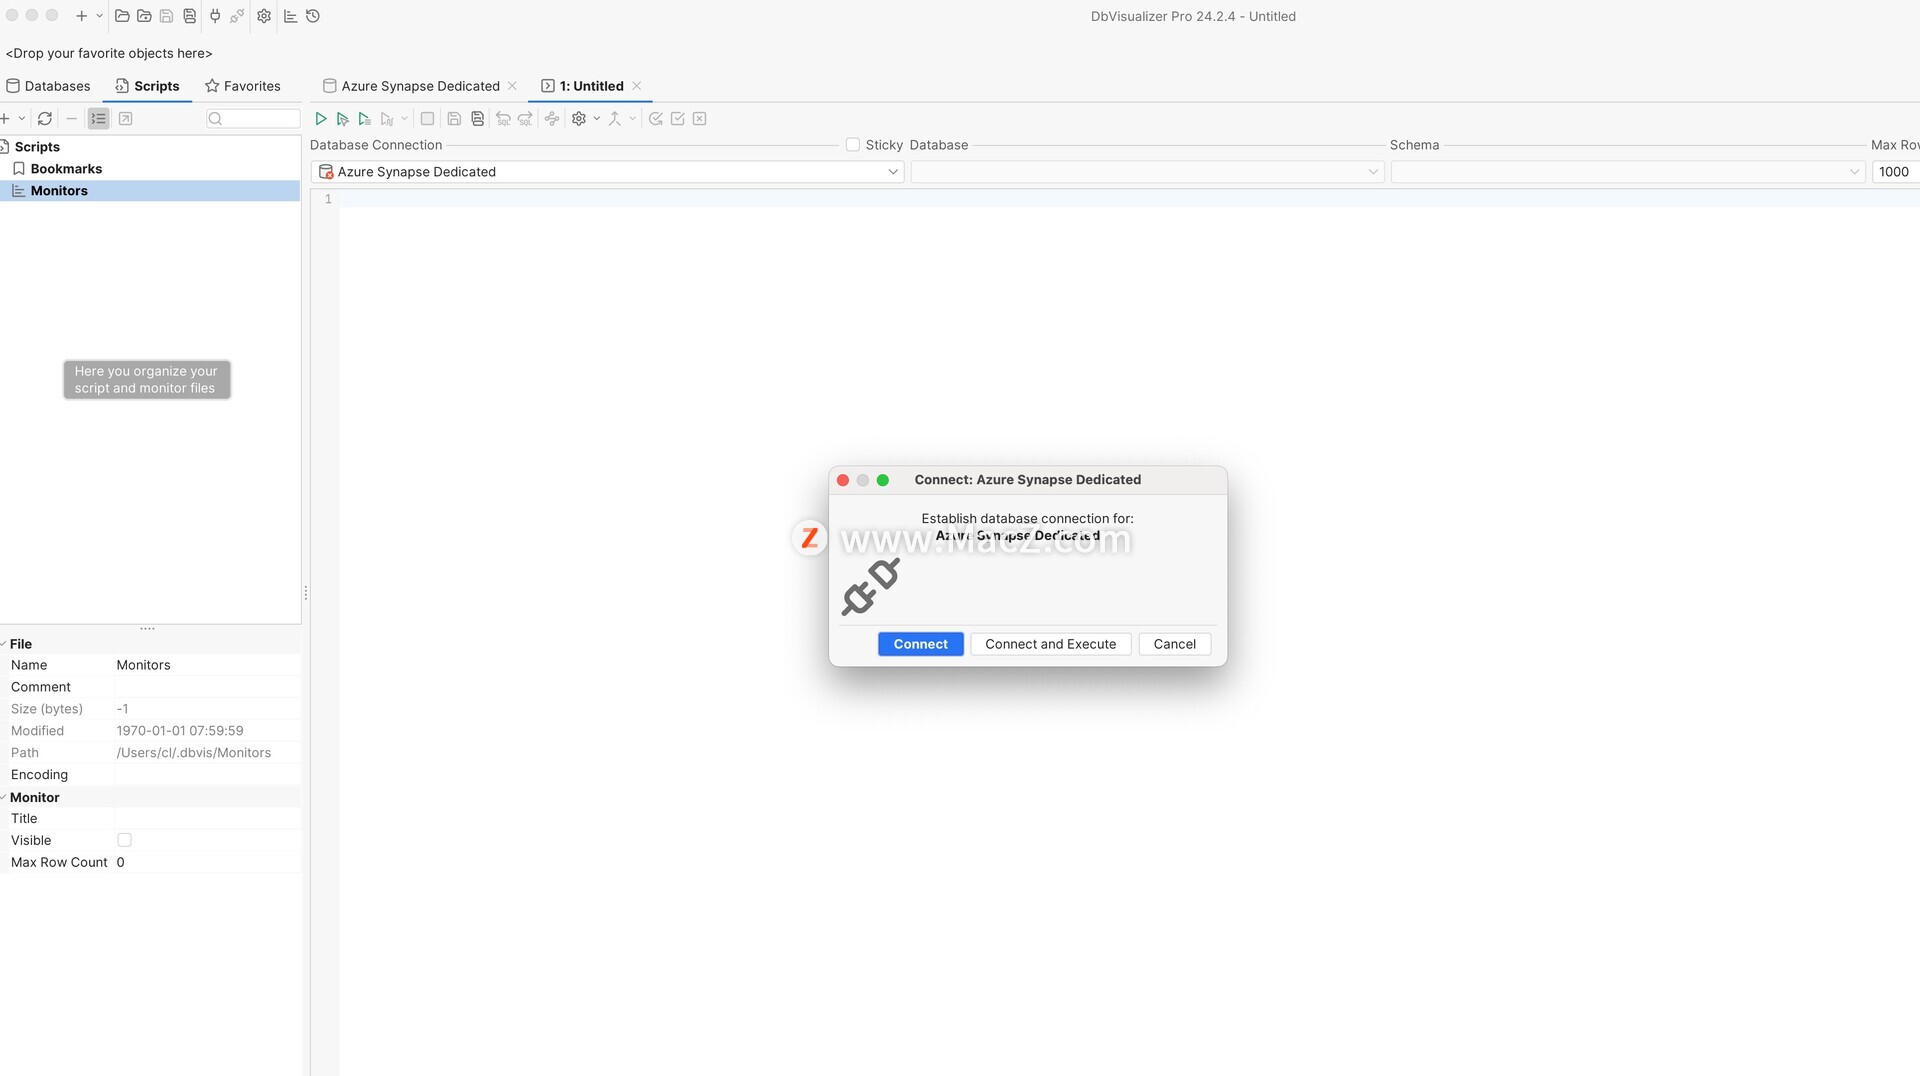Open the dropdown beside the Scripts panel plus icon

tap(22, 119)
